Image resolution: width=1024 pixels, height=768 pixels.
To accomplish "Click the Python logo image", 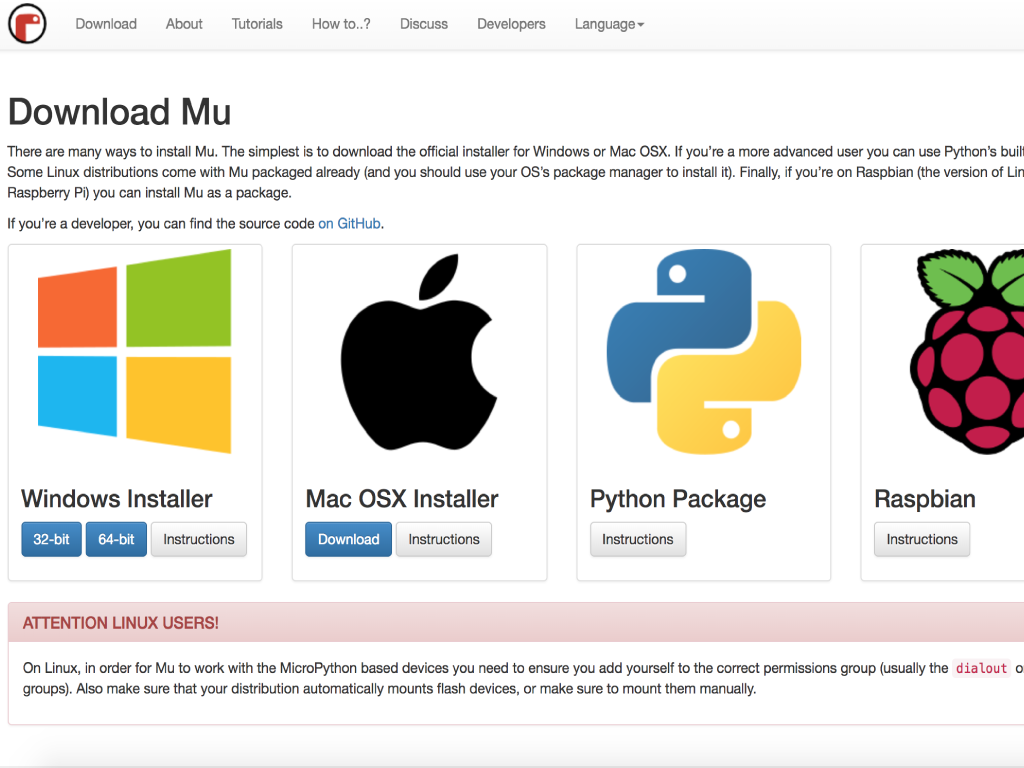I will click(703, 351).
